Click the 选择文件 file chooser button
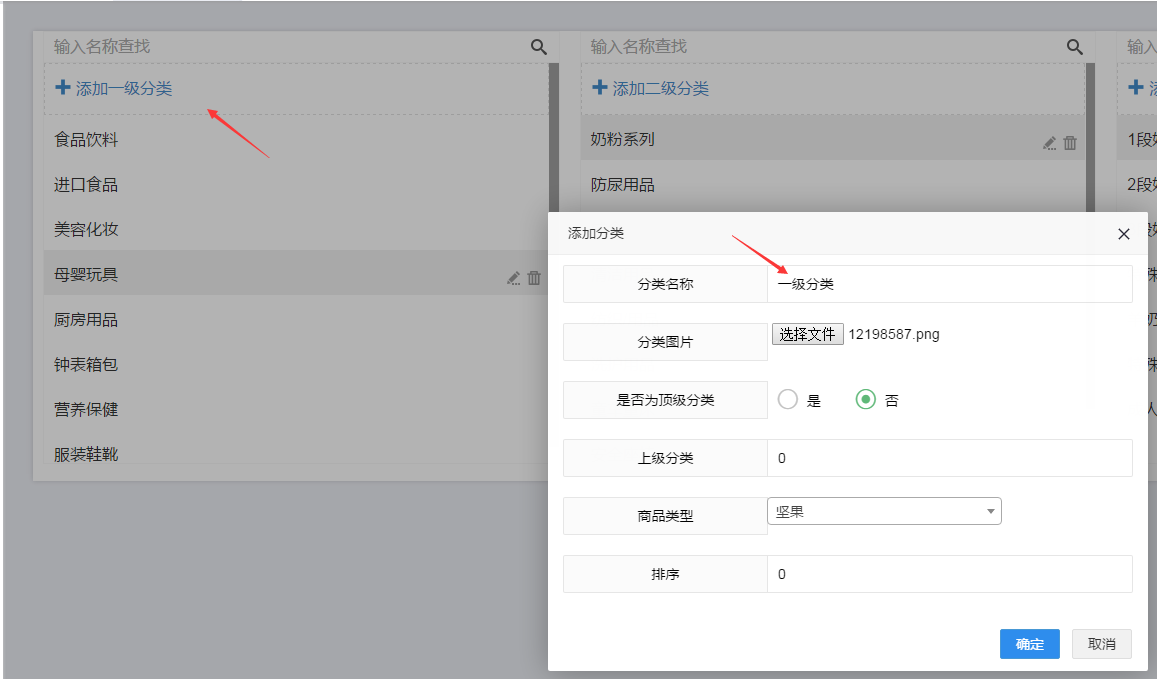This screenshot has width=1157, height=679. click(807, 334)
